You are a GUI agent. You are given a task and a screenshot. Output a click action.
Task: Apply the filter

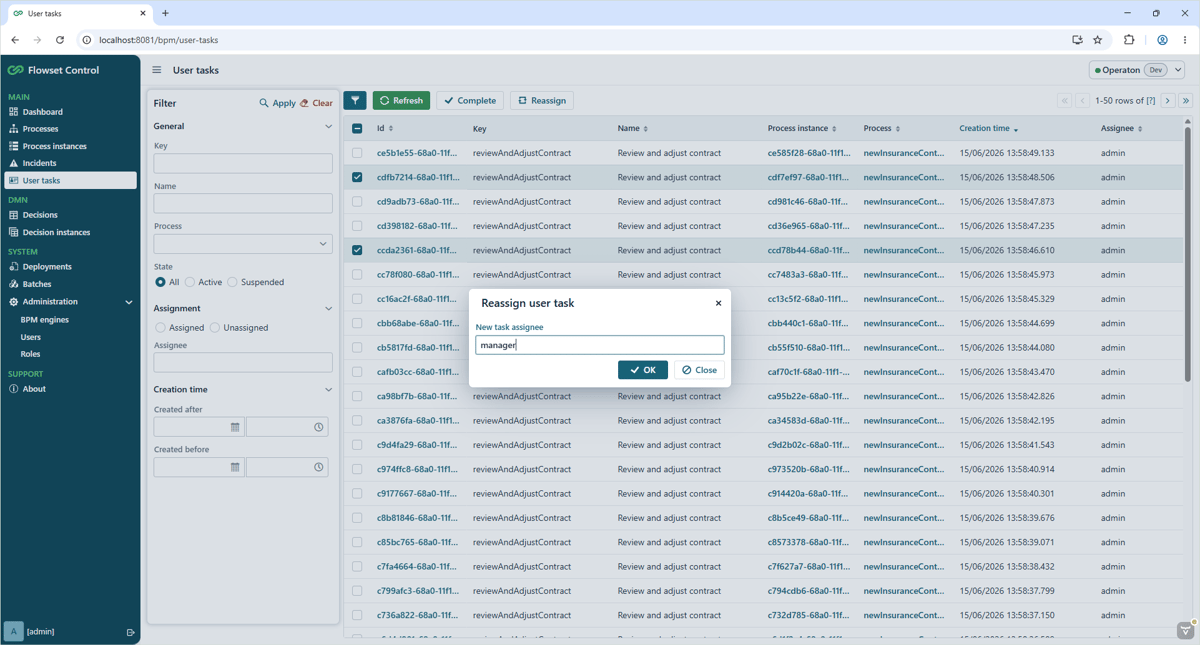pyautogui.click(x=277, y=103)
